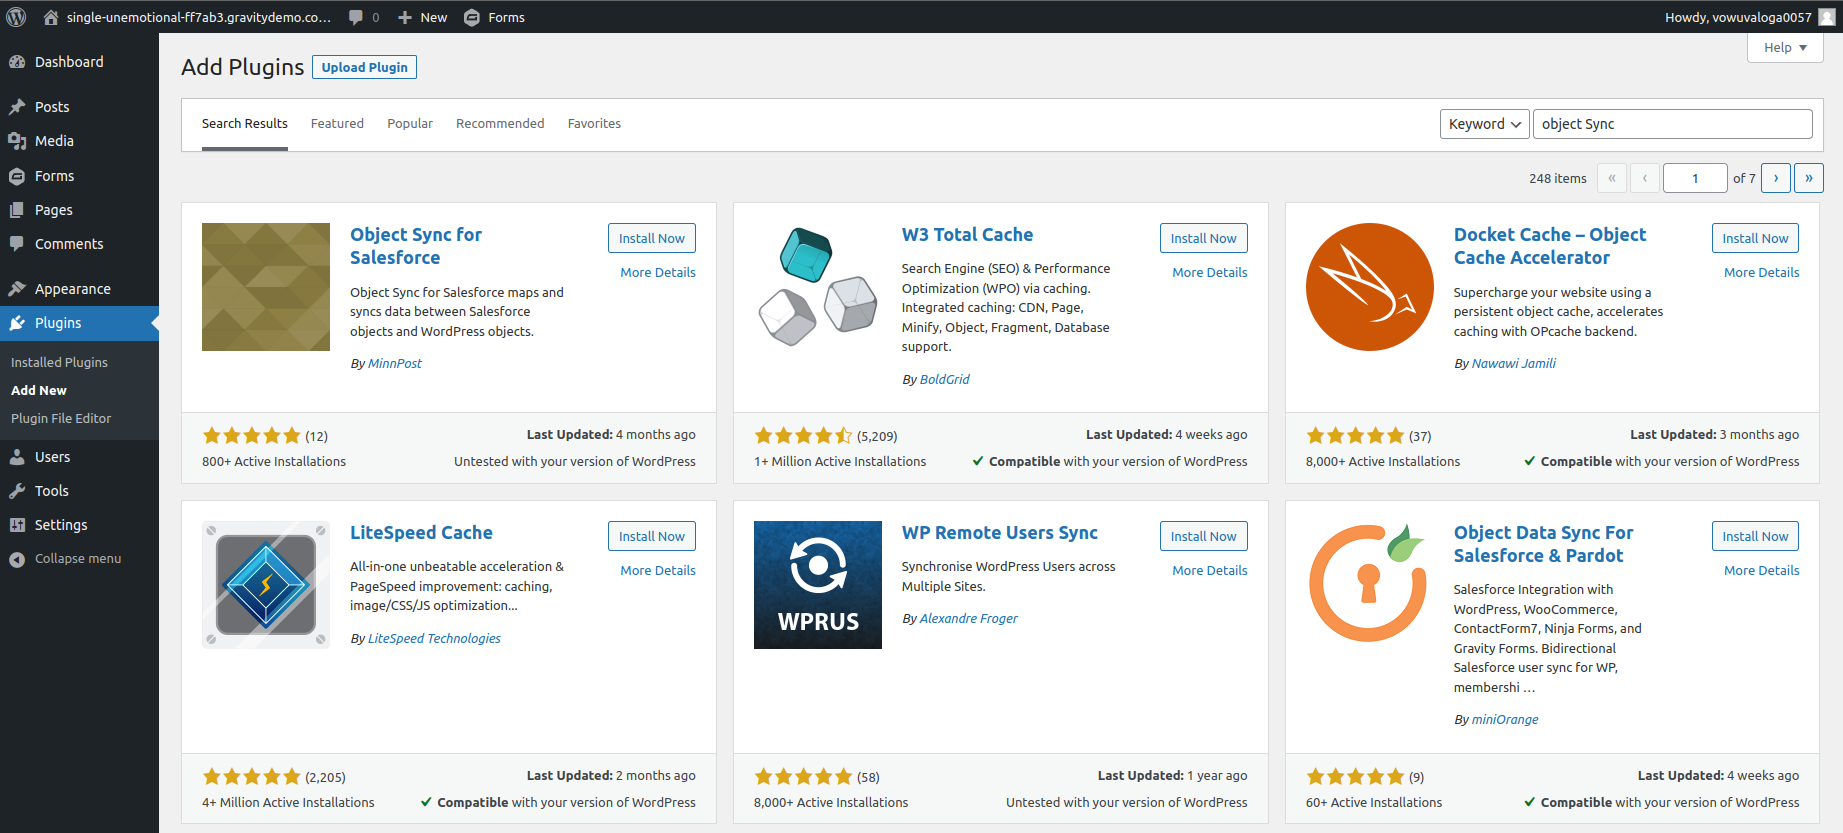Open WP Remote Users Sync title link
Image resolution: width=1843 pixels, height=833 pixels.
(1000, 532)
